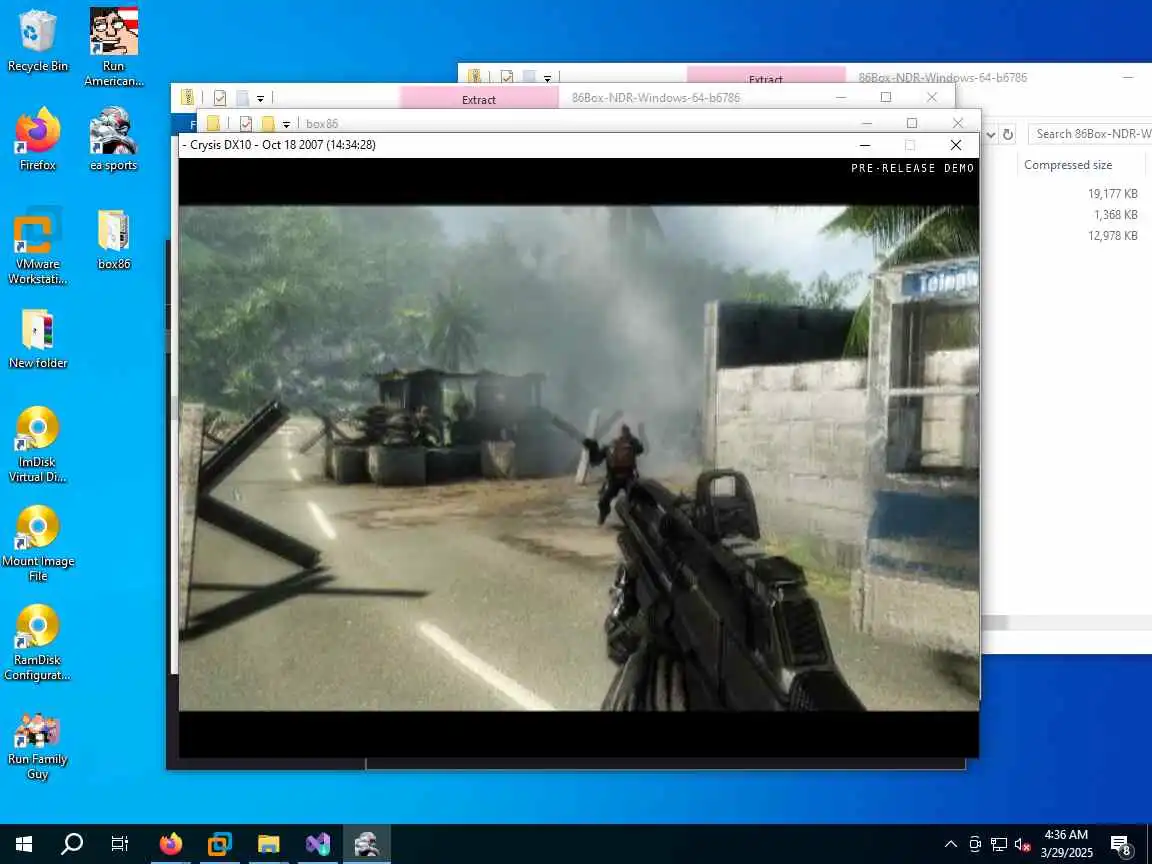Viewport: 1152px width, 864px height.
Task: Open Extract tab in rearmost 86Box window
Action: click(x=766, y=75)
